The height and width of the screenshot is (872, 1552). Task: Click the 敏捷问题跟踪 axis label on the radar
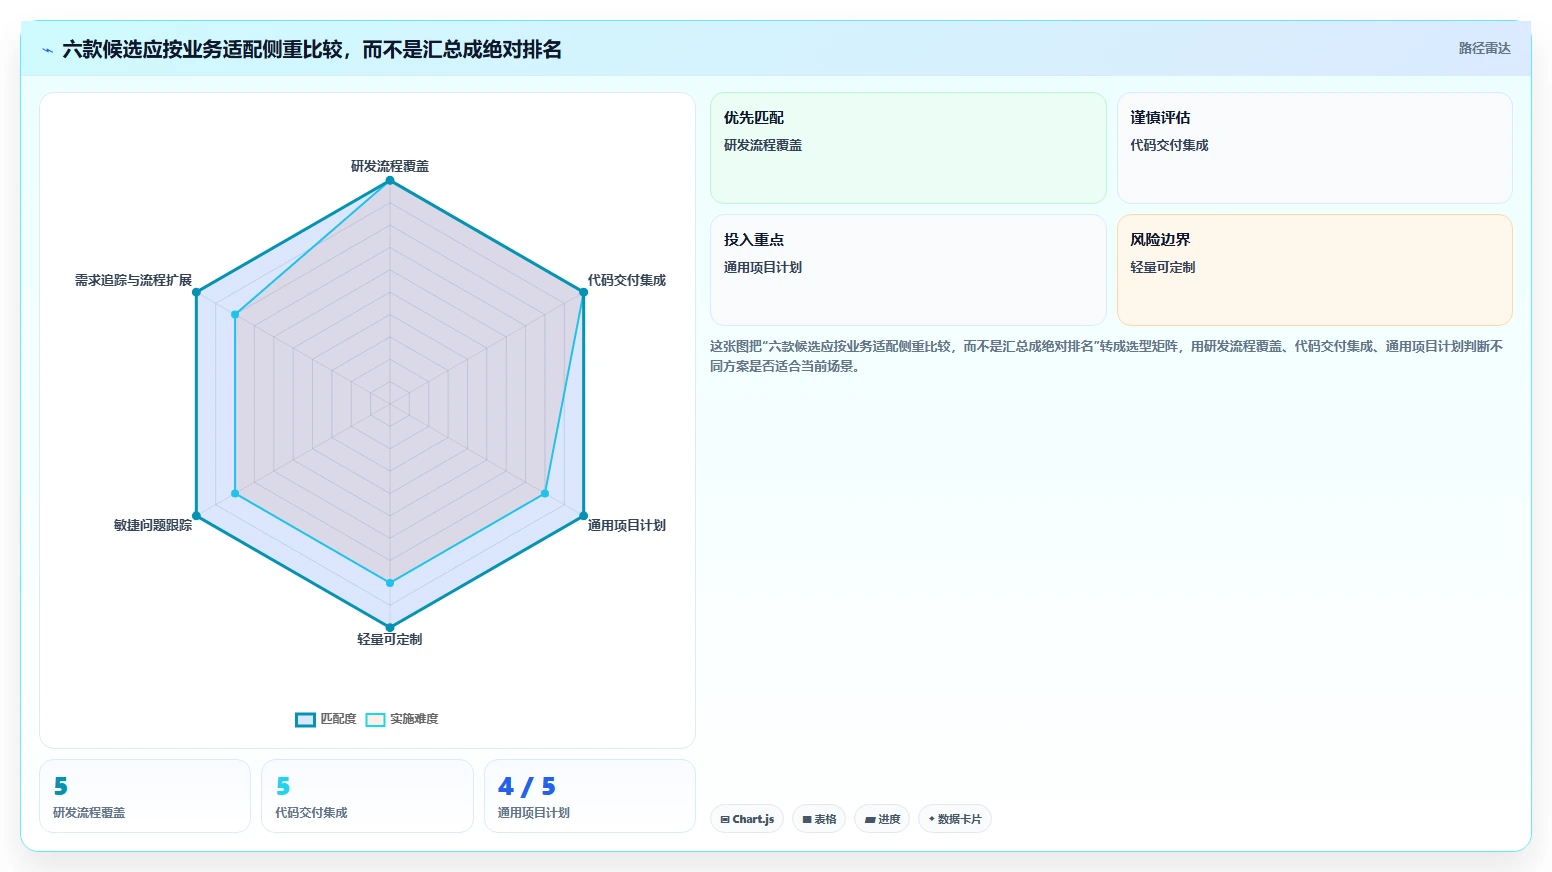153,525
